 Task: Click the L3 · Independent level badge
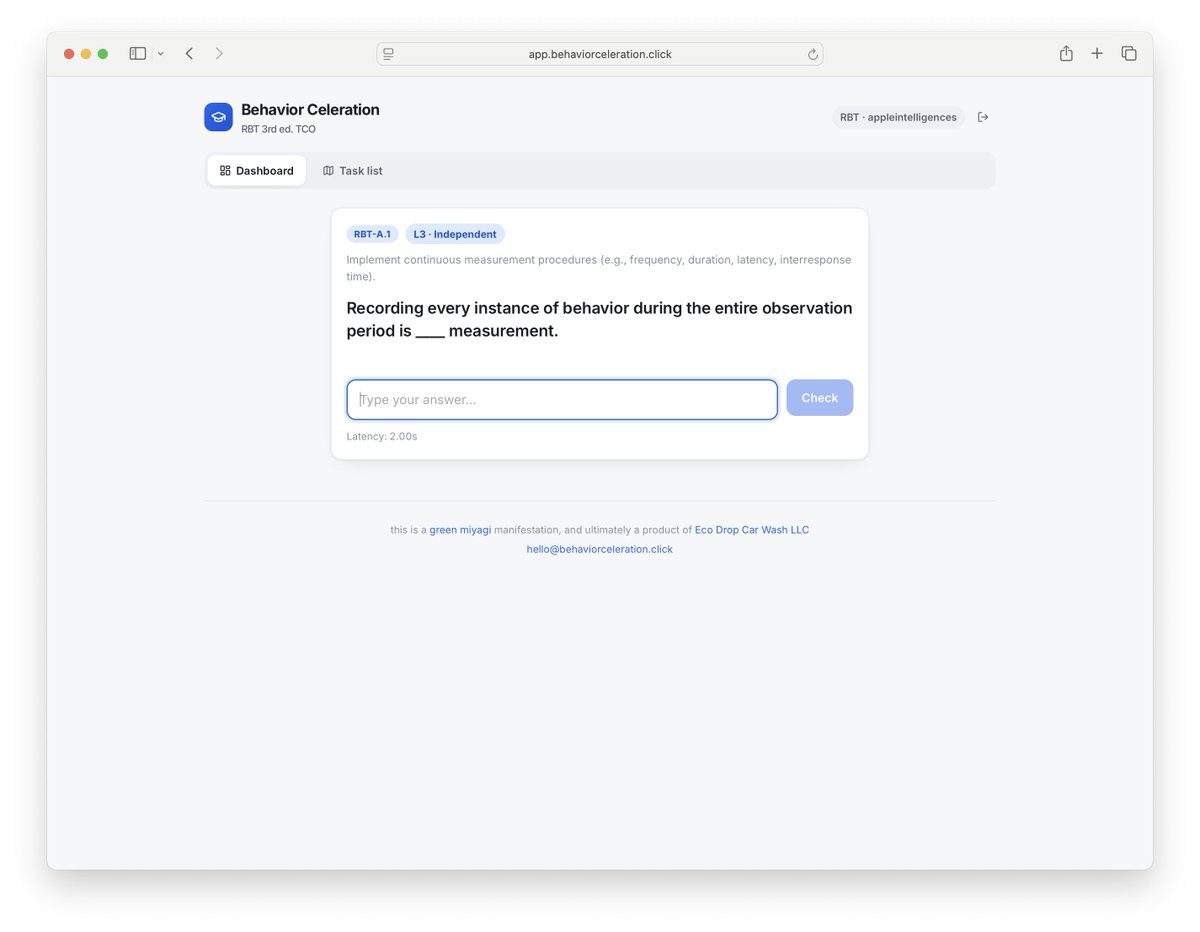(455, 234)
